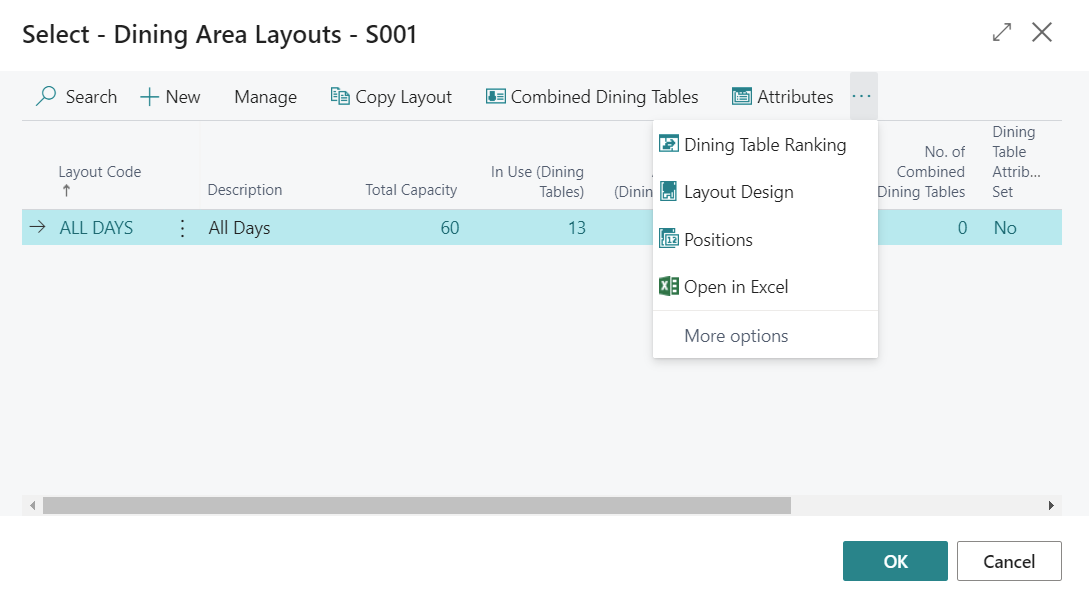Open Combined Dining Tables icon

pos(495,97)
